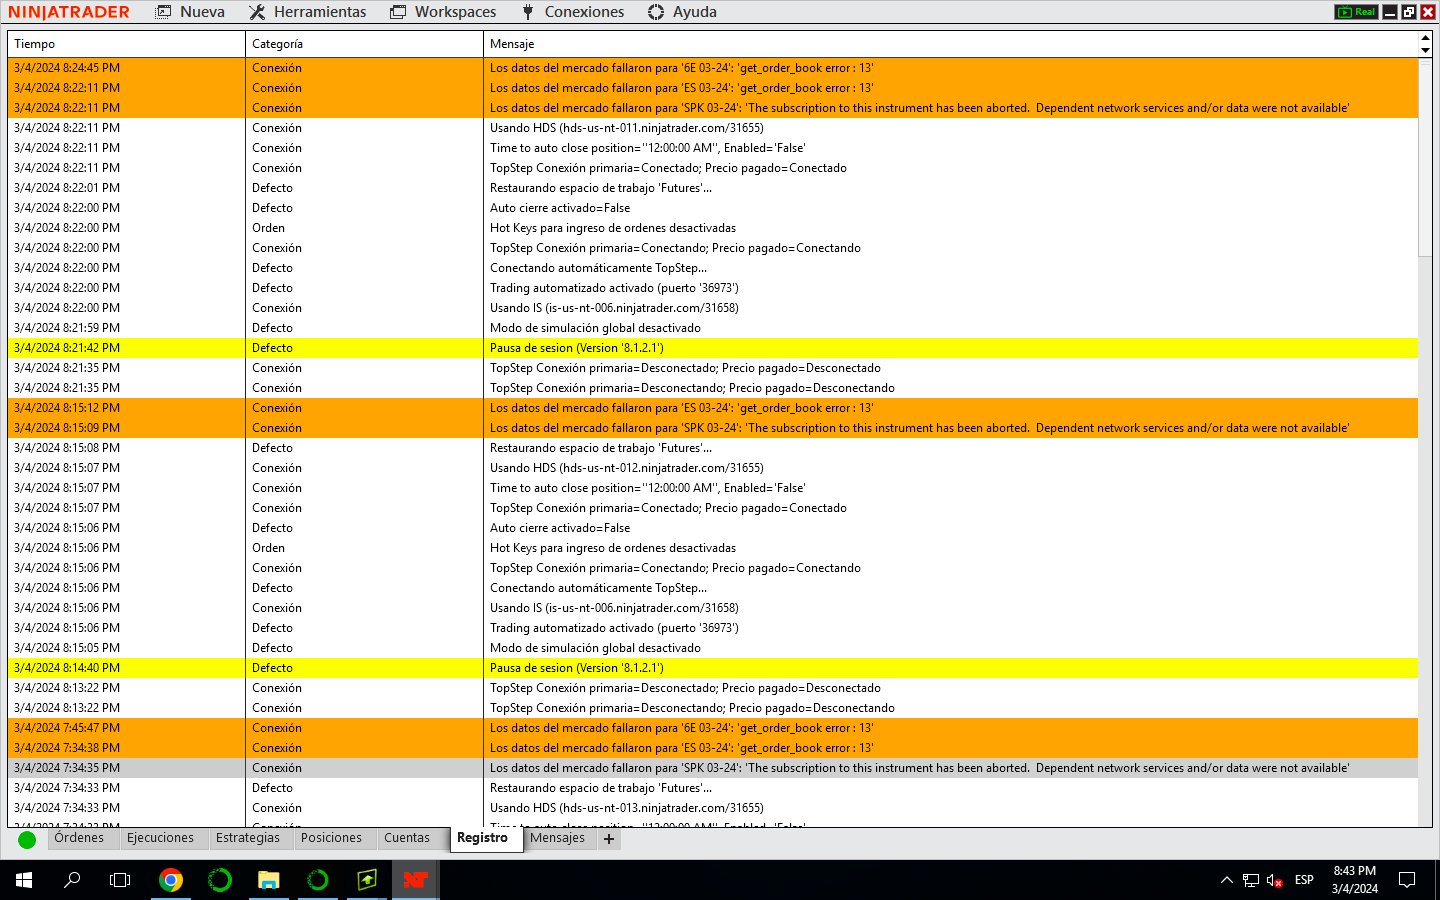Select the 3/4/2024 8:15:12 PM time cell

point(126,408)
